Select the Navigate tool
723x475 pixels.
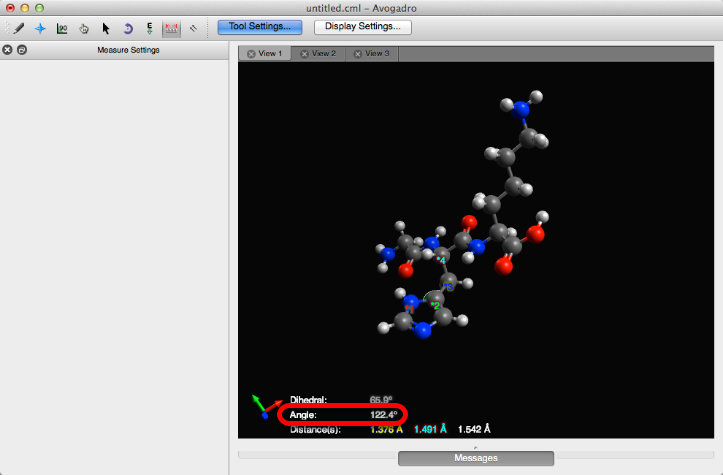coord(40,28)
